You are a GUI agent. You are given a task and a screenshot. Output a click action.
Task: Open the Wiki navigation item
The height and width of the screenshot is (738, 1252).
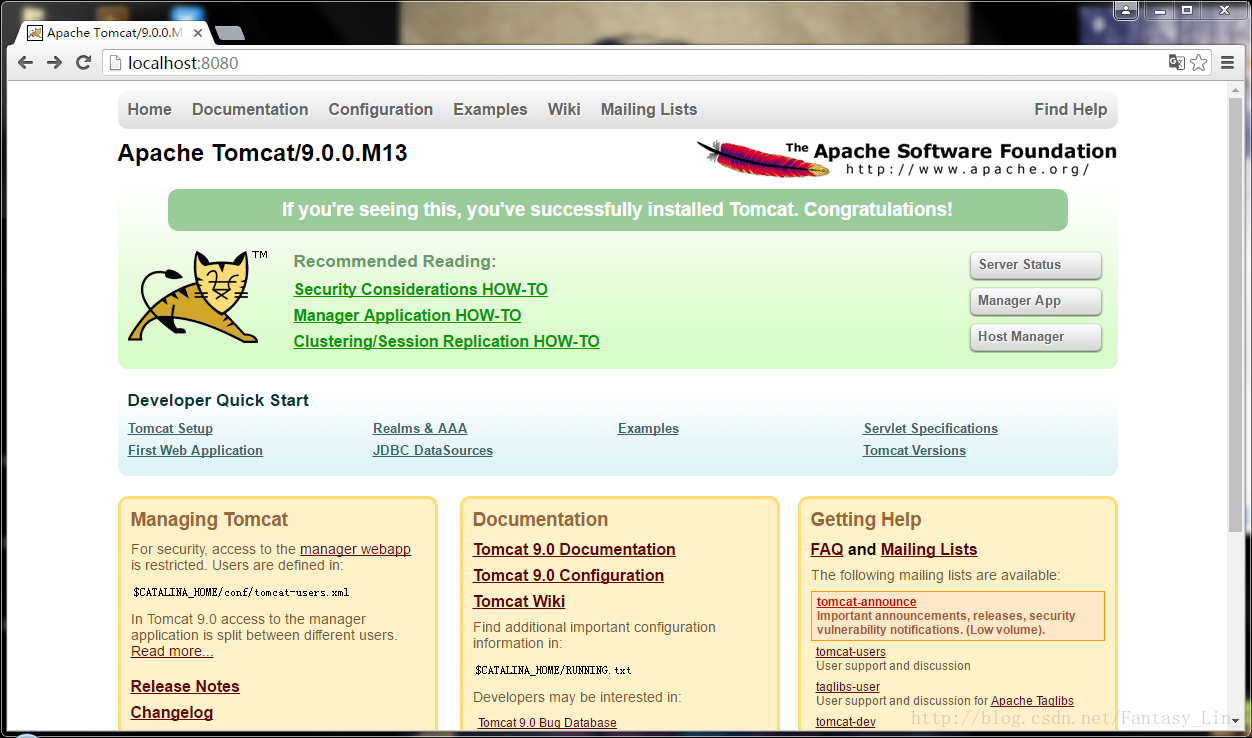(564, 110)
